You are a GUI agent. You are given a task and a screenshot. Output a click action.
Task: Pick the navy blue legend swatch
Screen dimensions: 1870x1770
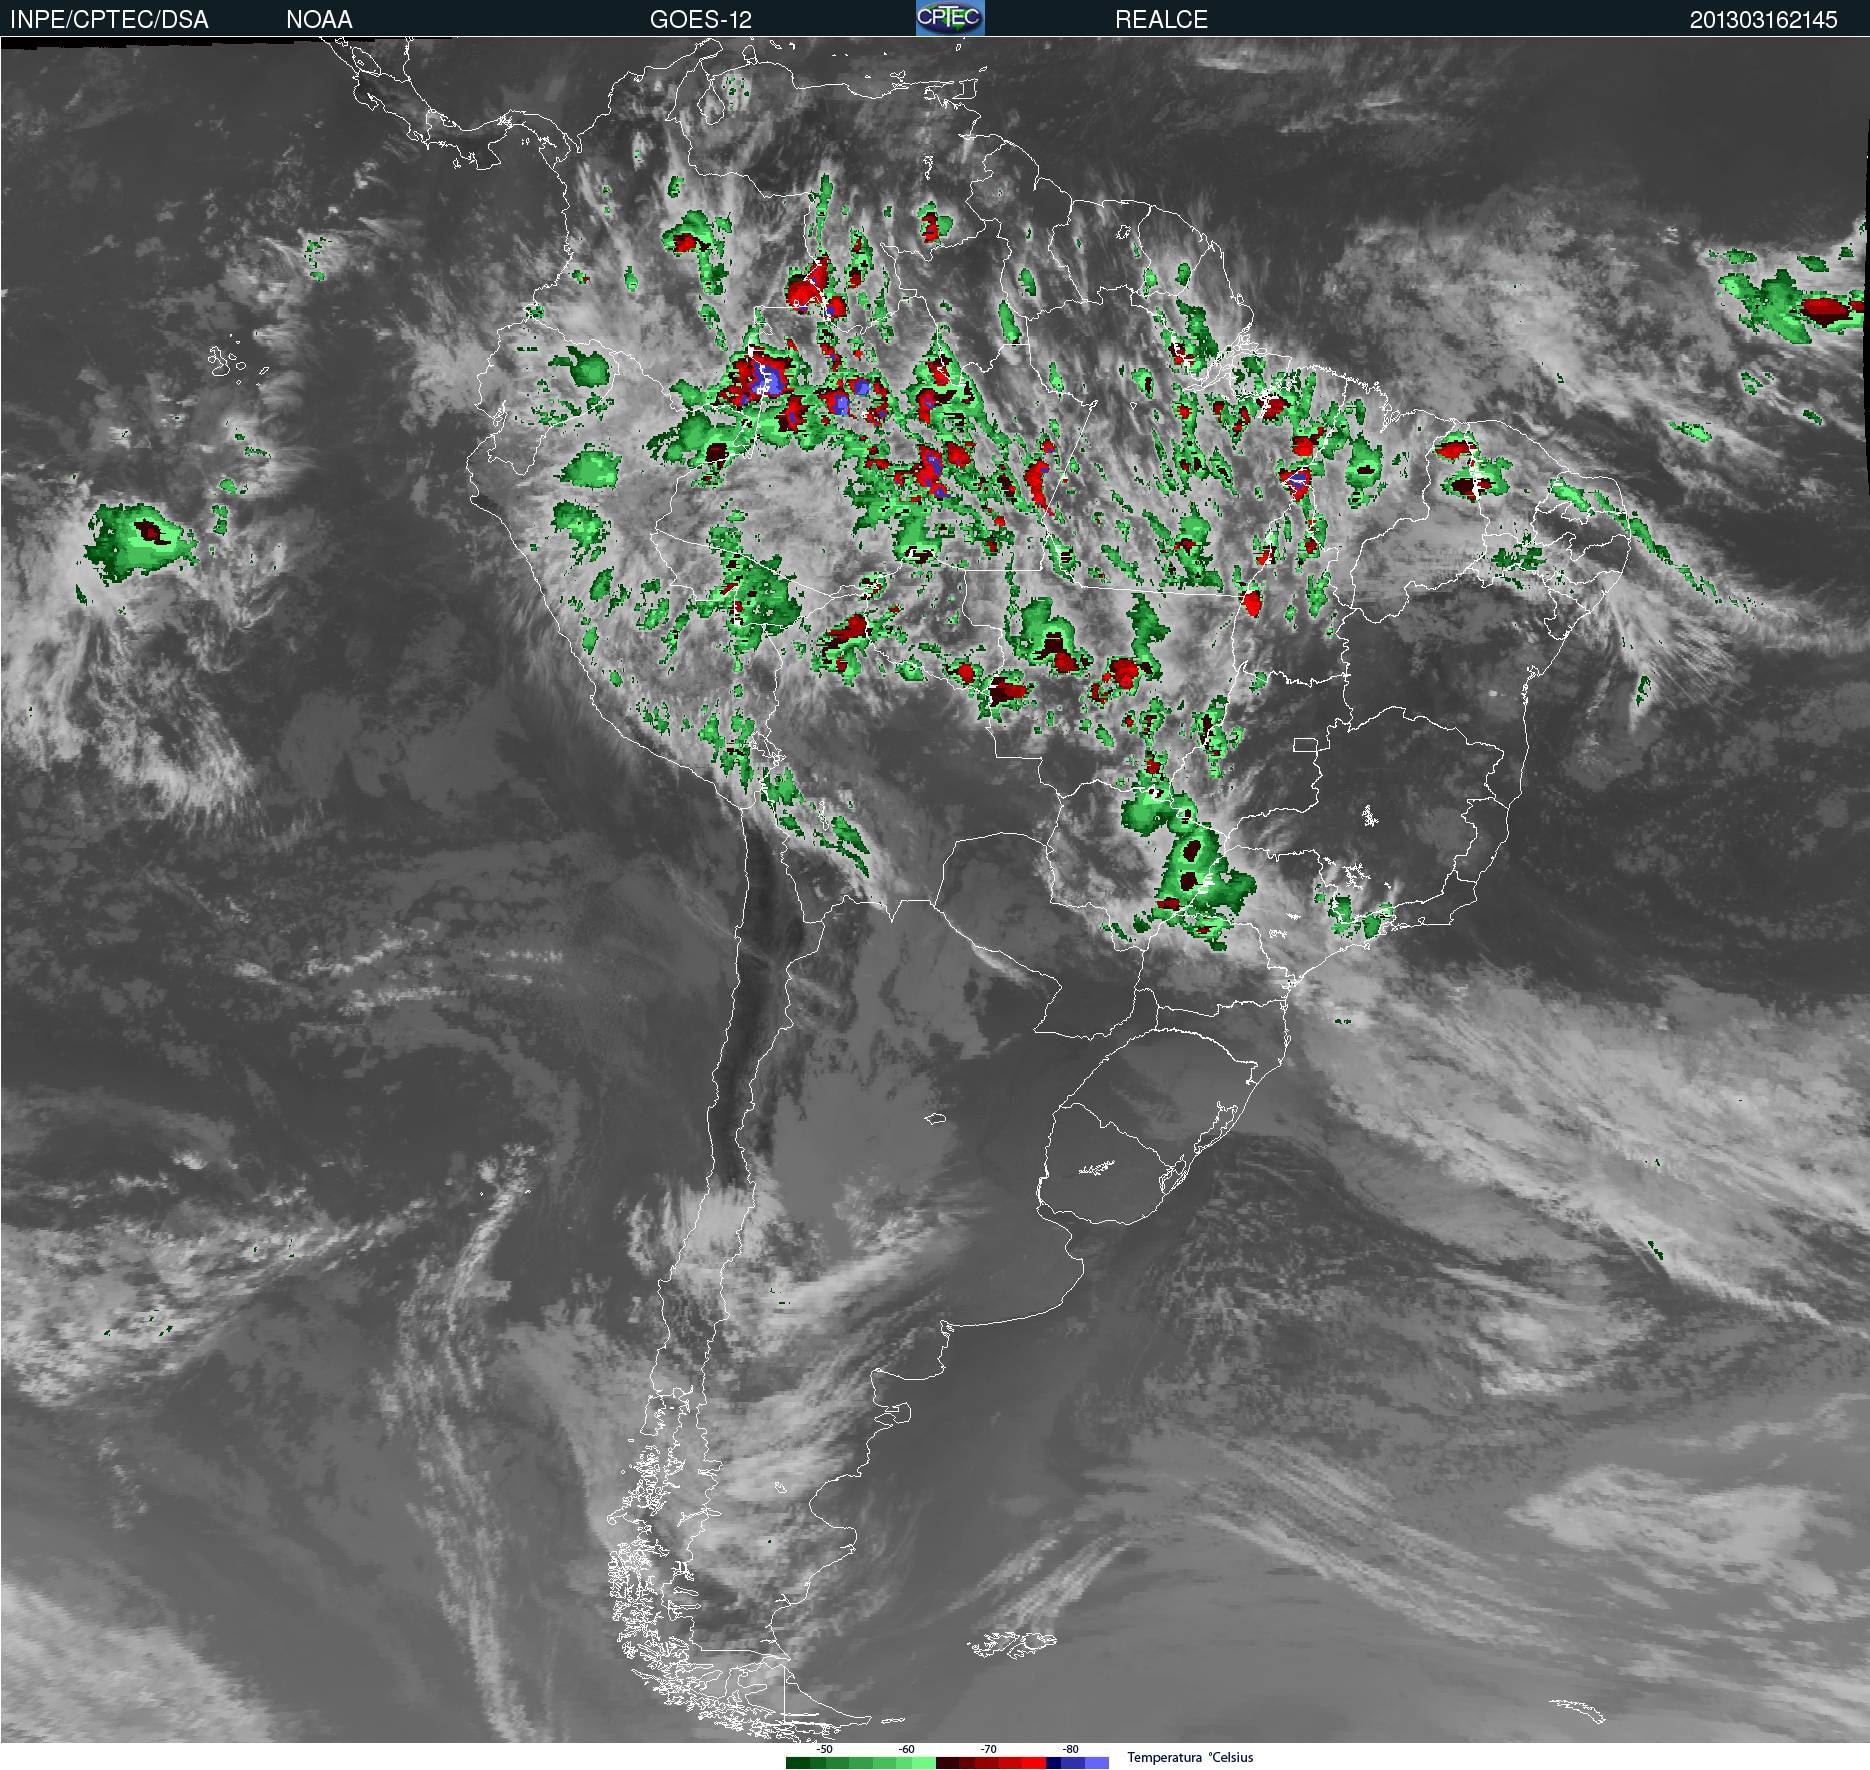(1053, 1763)
